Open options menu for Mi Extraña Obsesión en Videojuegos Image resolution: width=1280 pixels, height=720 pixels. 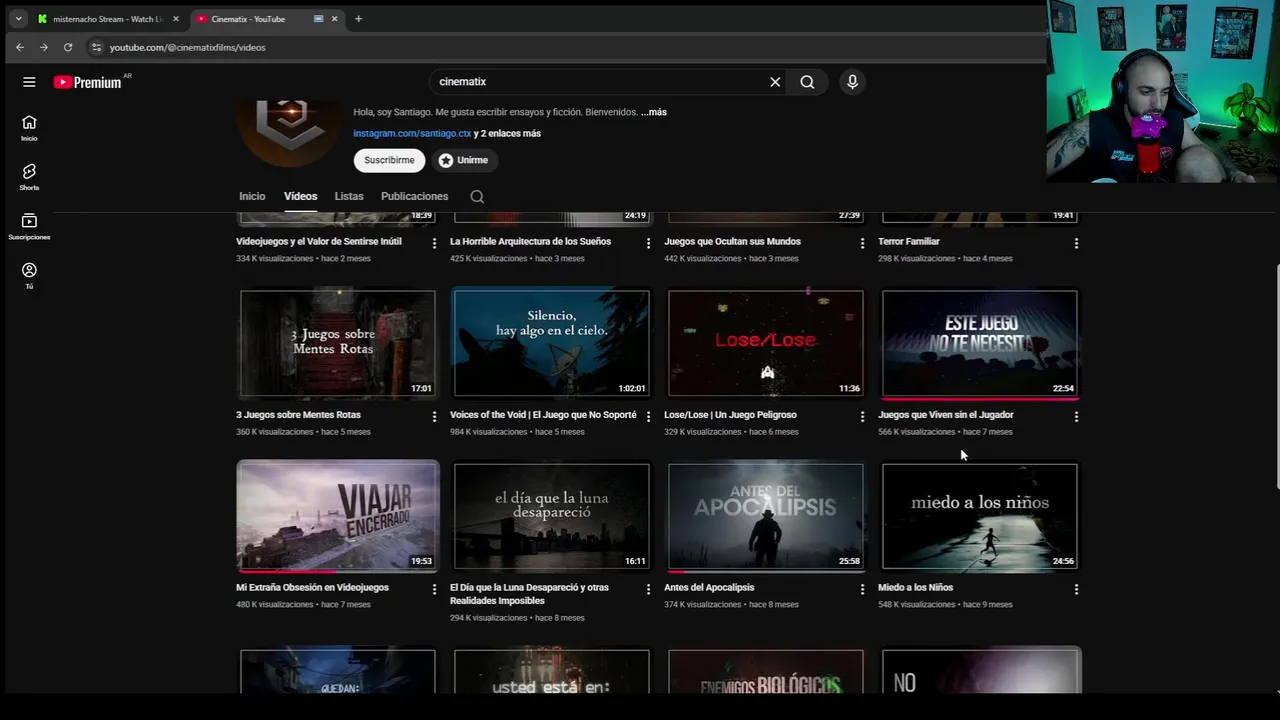tap(434, 589)
